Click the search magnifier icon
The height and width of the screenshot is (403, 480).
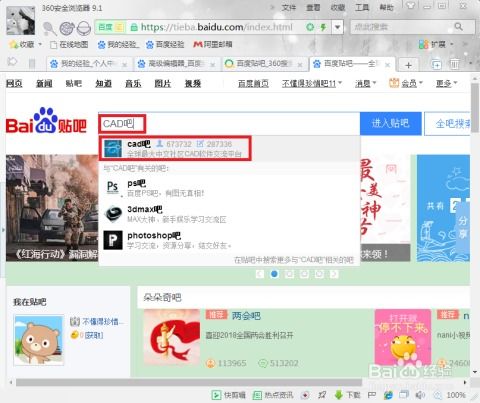click(459, 27)
